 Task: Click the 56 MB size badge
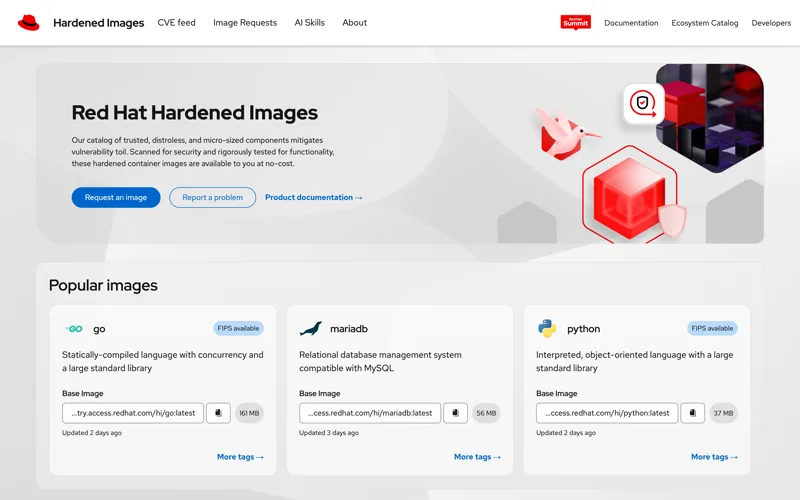pos(486,413)
